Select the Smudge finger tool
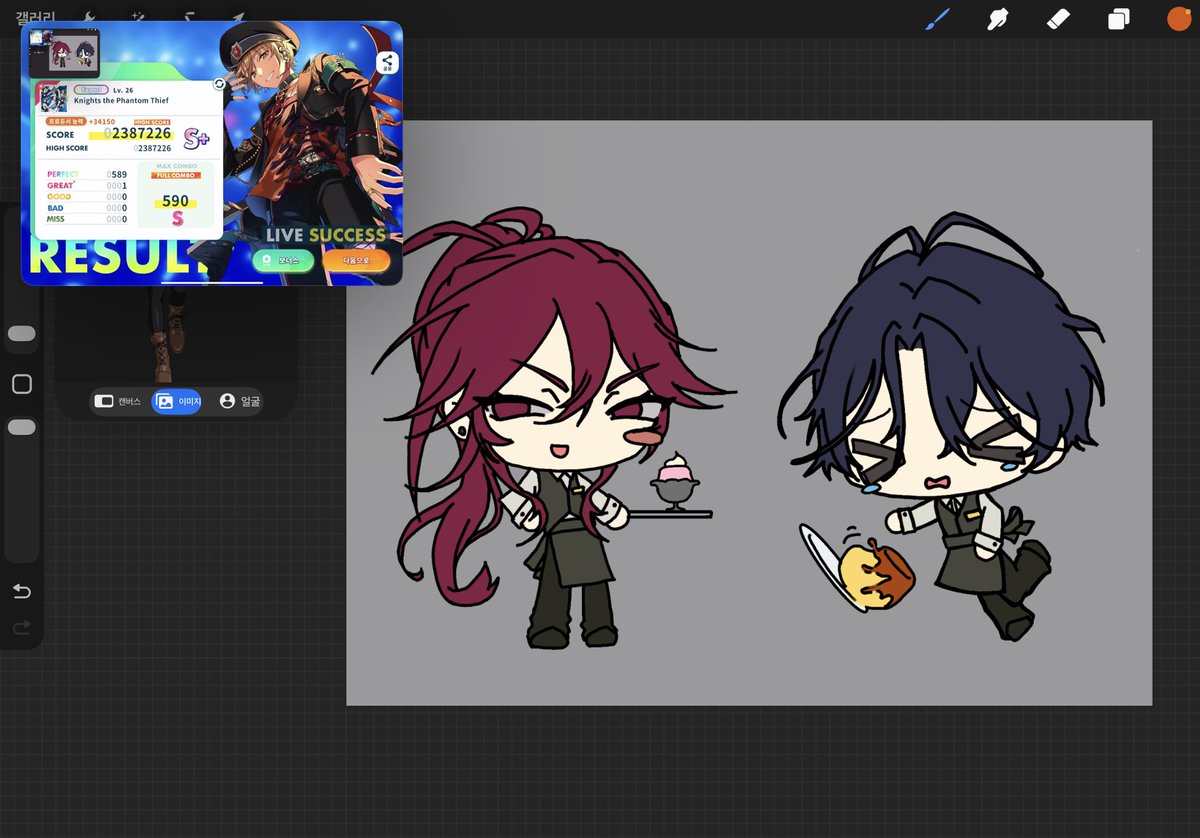 pyautogui.click(x=997, y=19)
